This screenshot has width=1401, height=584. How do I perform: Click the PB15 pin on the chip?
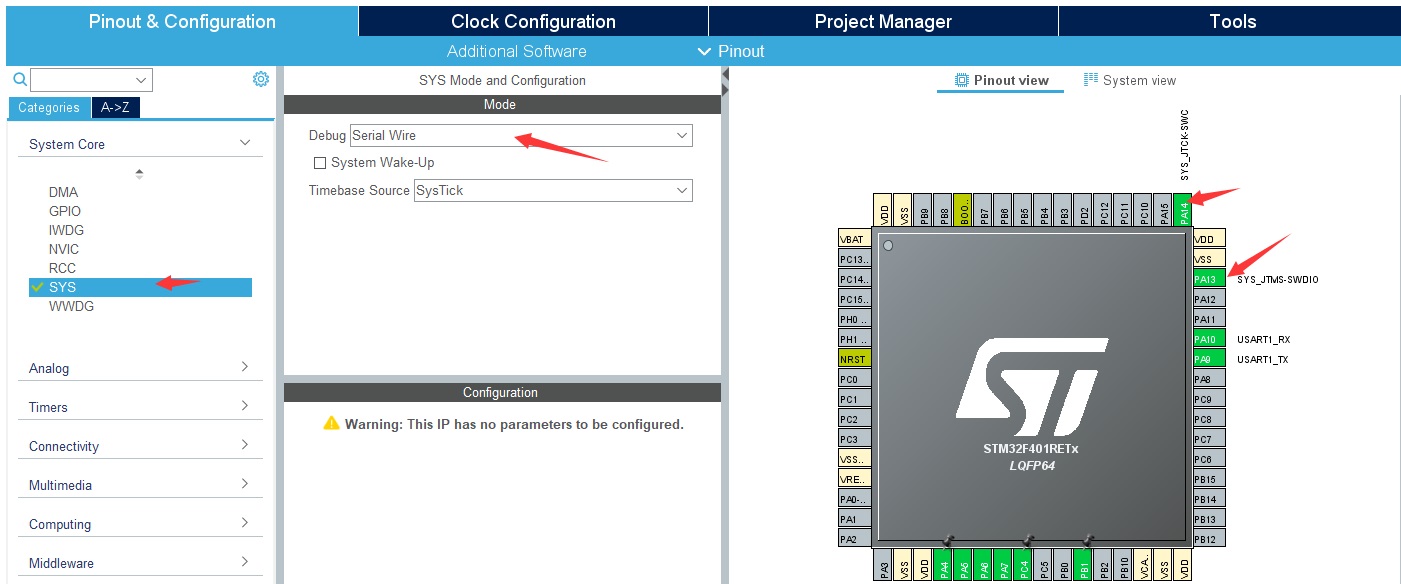coord(1209,479)
